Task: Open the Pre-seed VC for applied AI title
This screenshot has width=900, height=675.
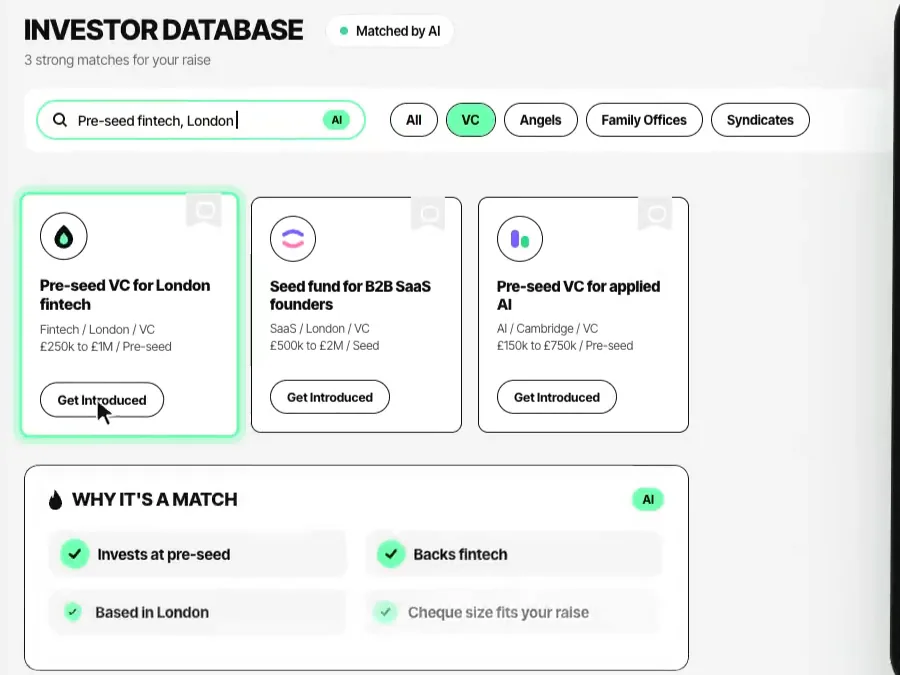Action: [578, 295]
